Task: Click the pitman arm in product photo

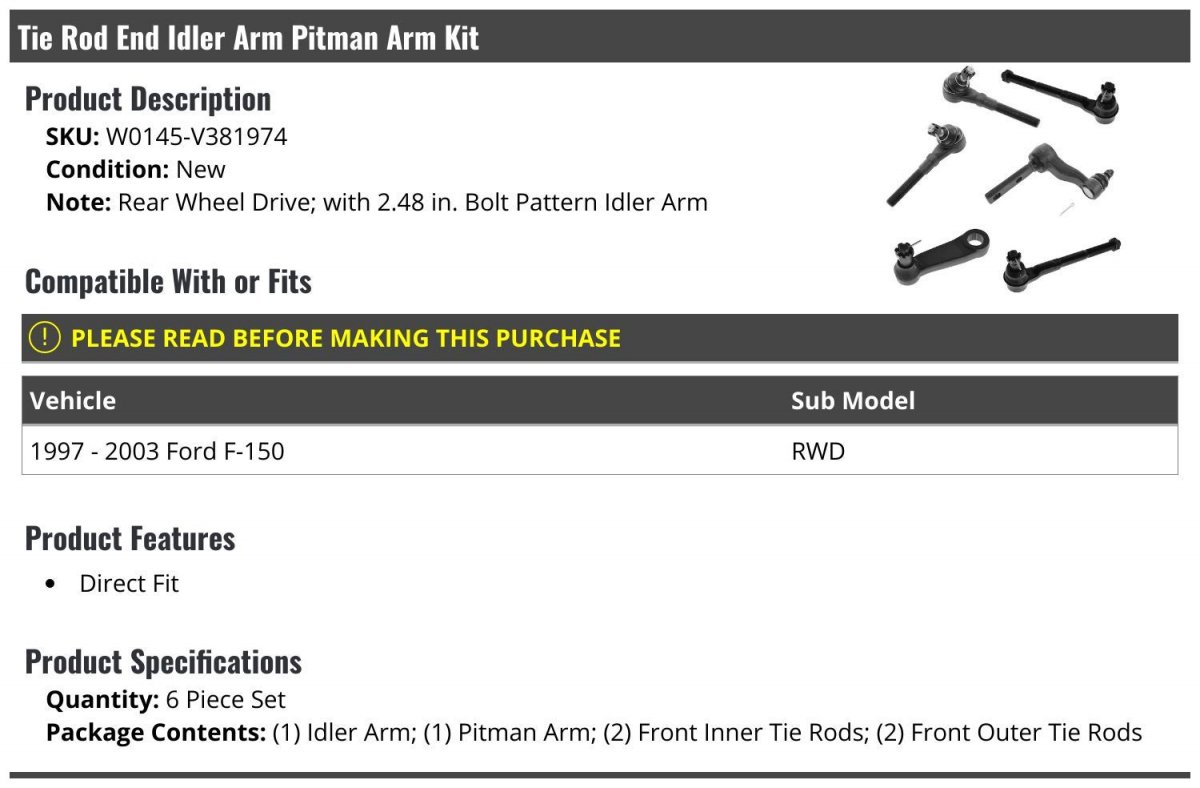Action: (941, 256)
